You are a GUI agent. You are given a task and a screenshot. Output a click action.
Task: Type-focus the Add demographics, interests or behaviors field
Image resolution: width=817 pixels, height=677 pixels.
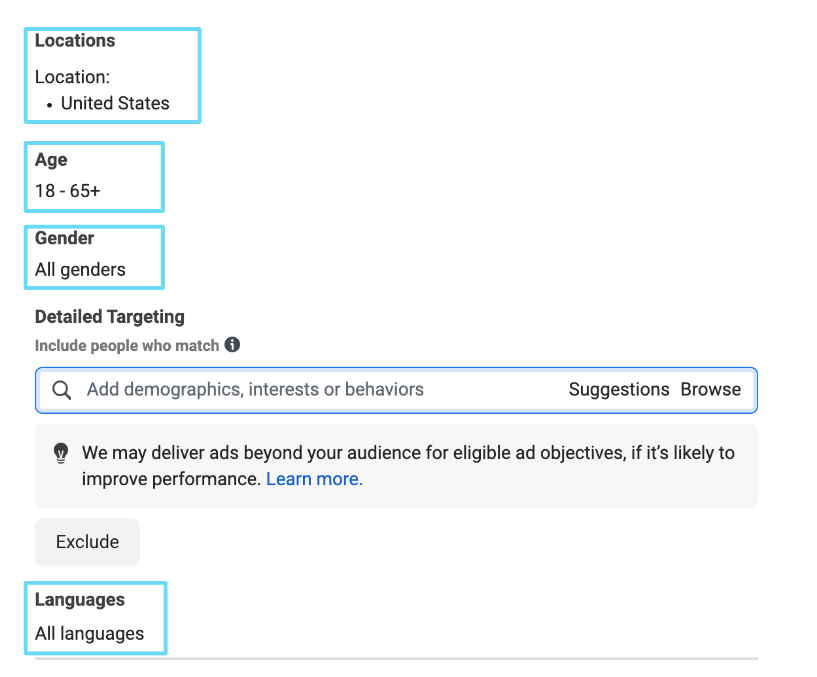point(300,390)
